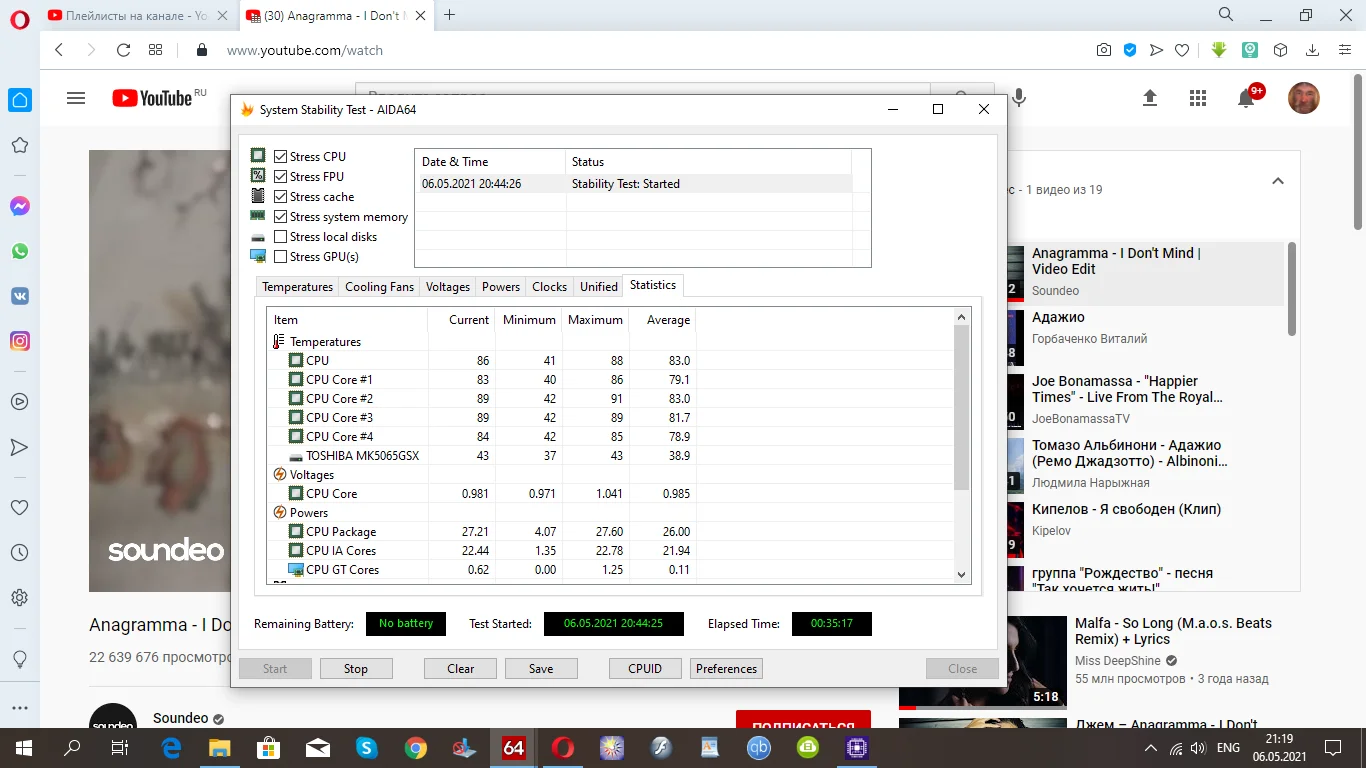Screen dimensions: 1366x768
Task: Open Chrome from the taskbar
Action: click(x=416, y=748)
